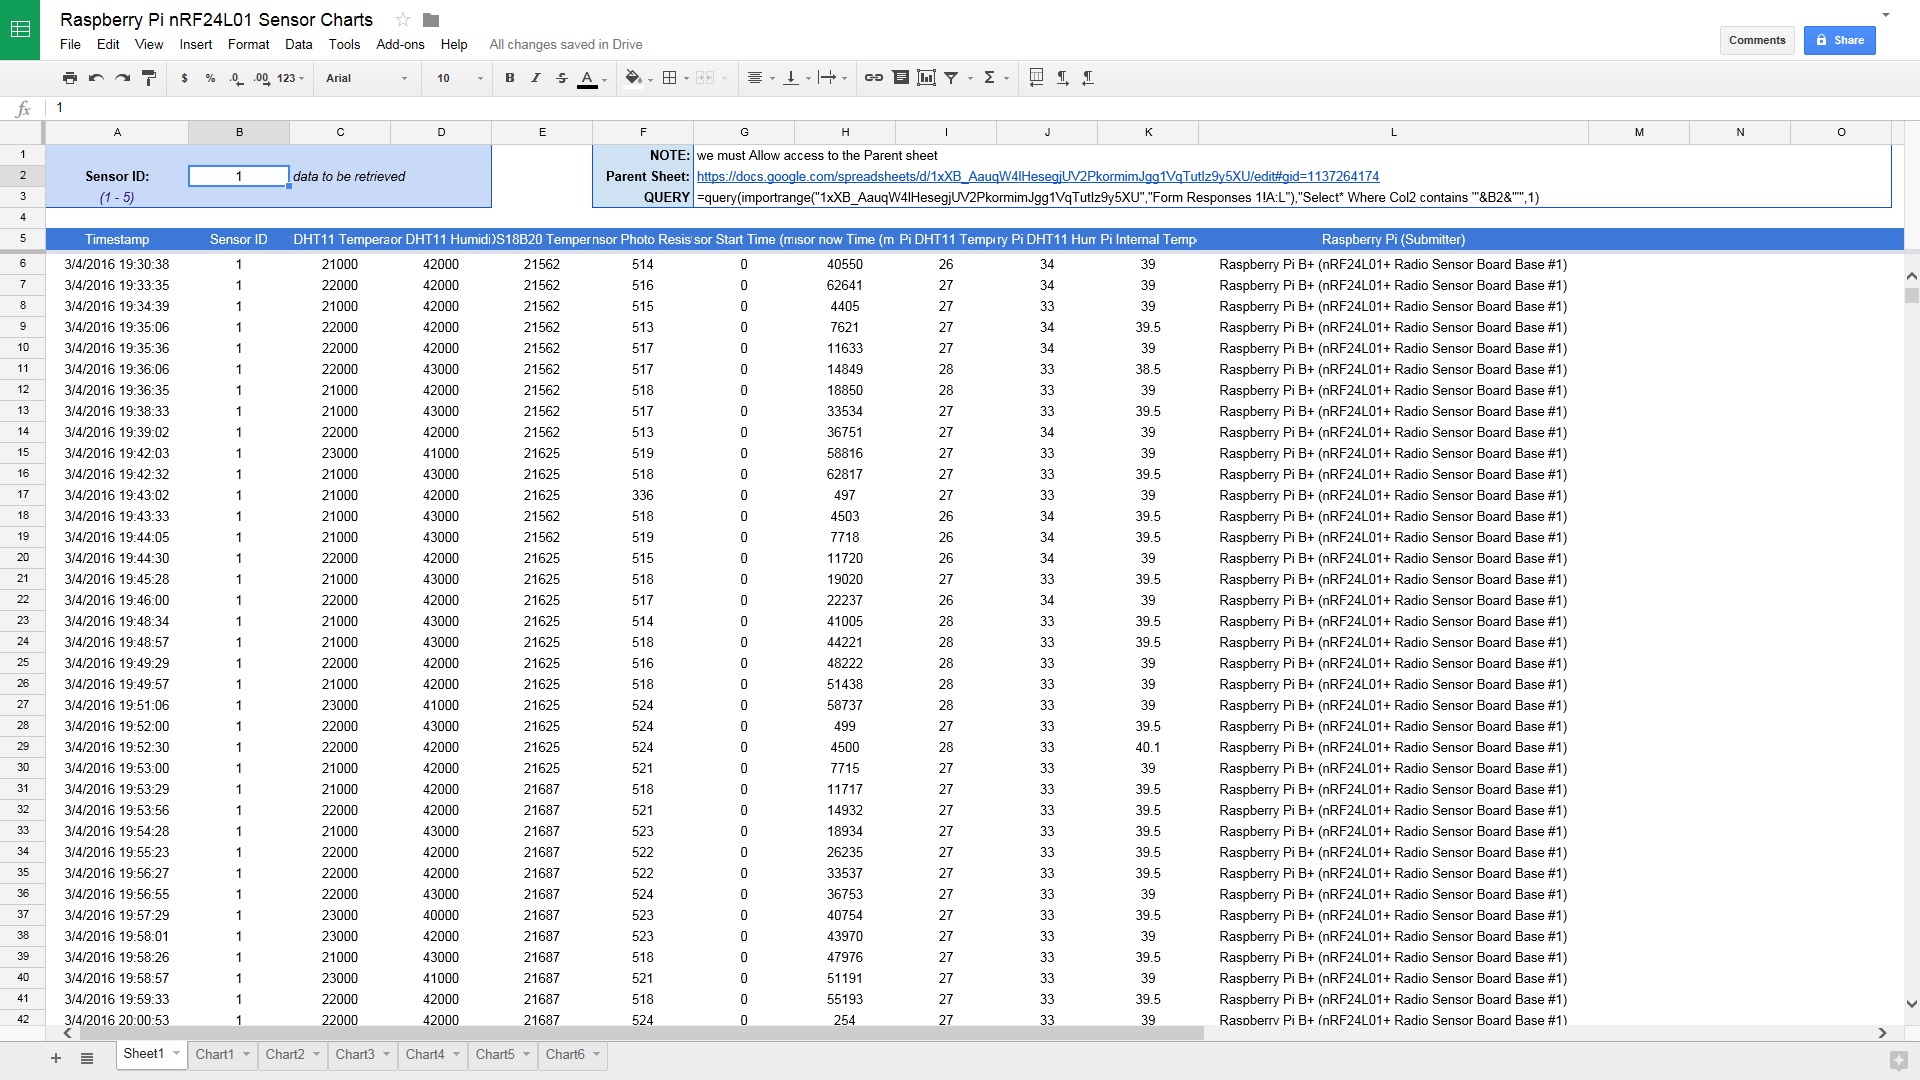Open the number format 123 dropdown
Screen dimensions: 1920x1080
tap(291, 78)
